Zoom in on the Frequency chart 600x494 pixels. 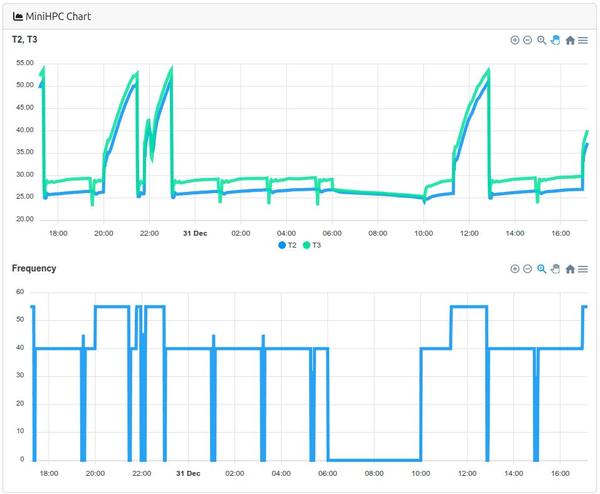[515, 269]
